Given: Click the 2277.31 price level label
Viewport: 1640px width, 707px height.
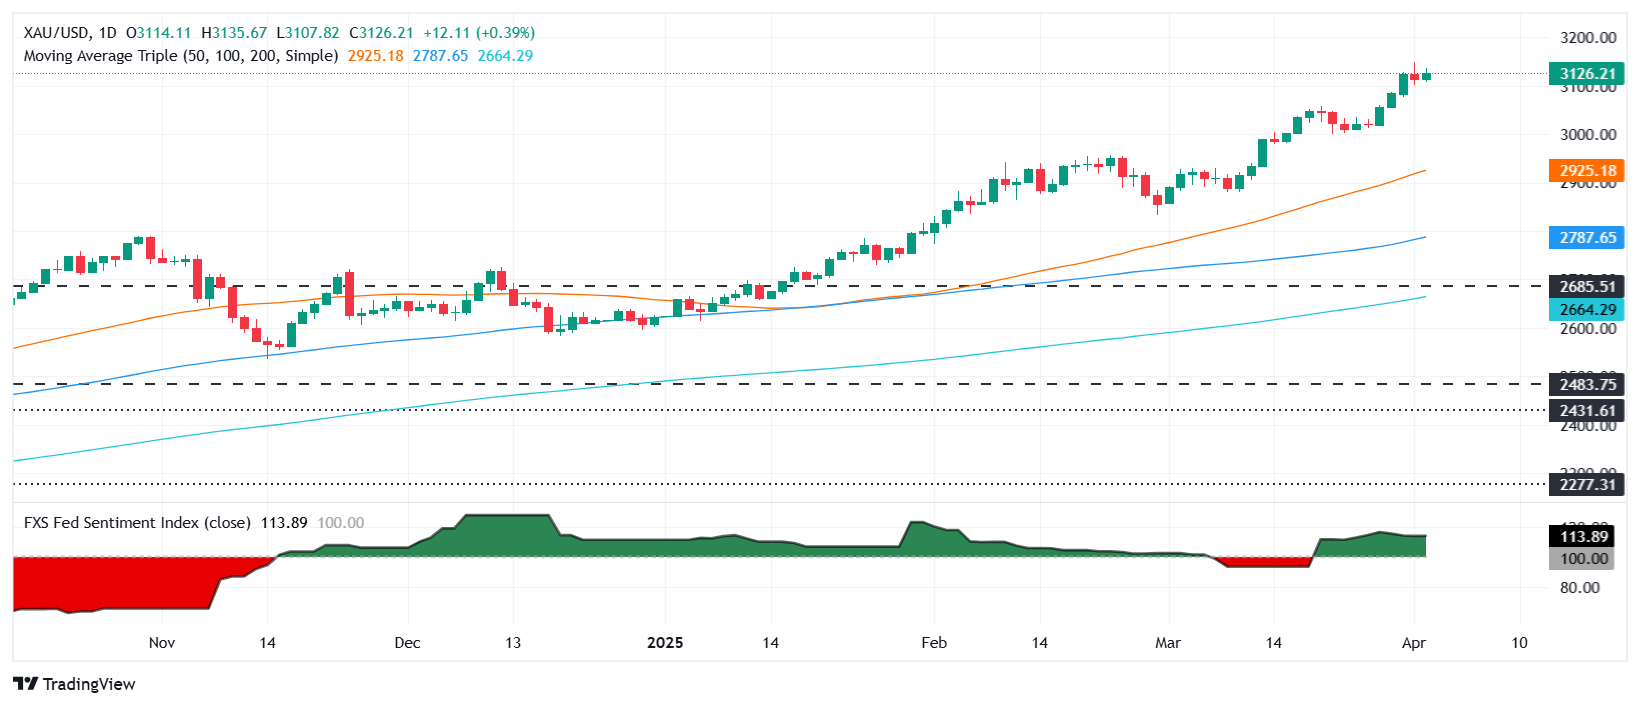Looking at the screenshot, I should 1587,485.
